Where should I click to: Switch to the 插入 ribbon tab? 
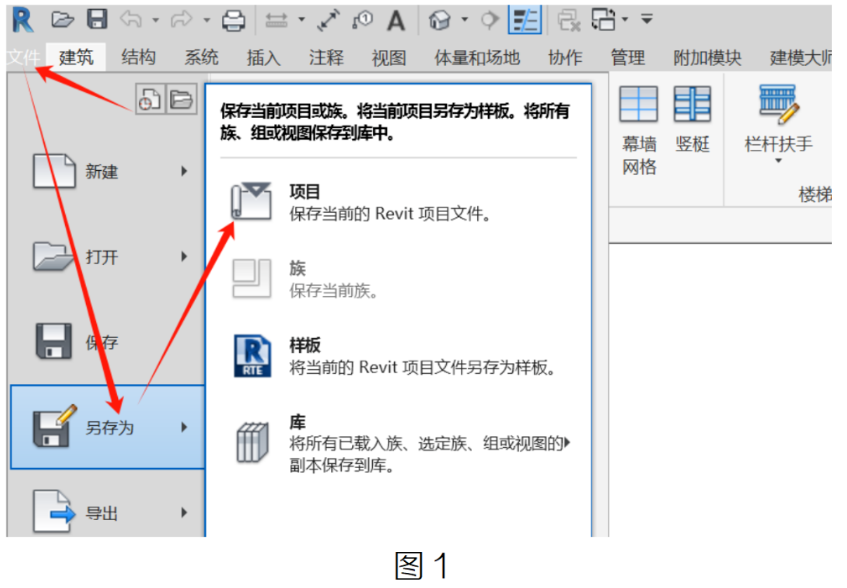264,57
